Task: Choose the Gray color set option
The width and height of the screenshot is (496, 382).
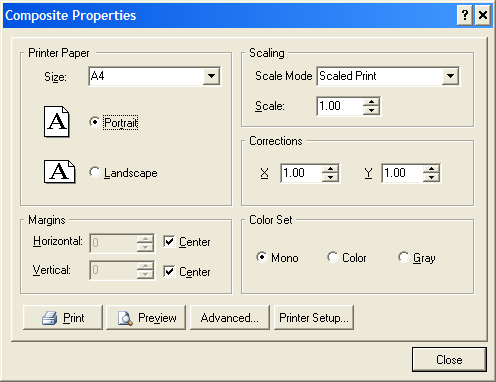Action: (x=403, y=257)
